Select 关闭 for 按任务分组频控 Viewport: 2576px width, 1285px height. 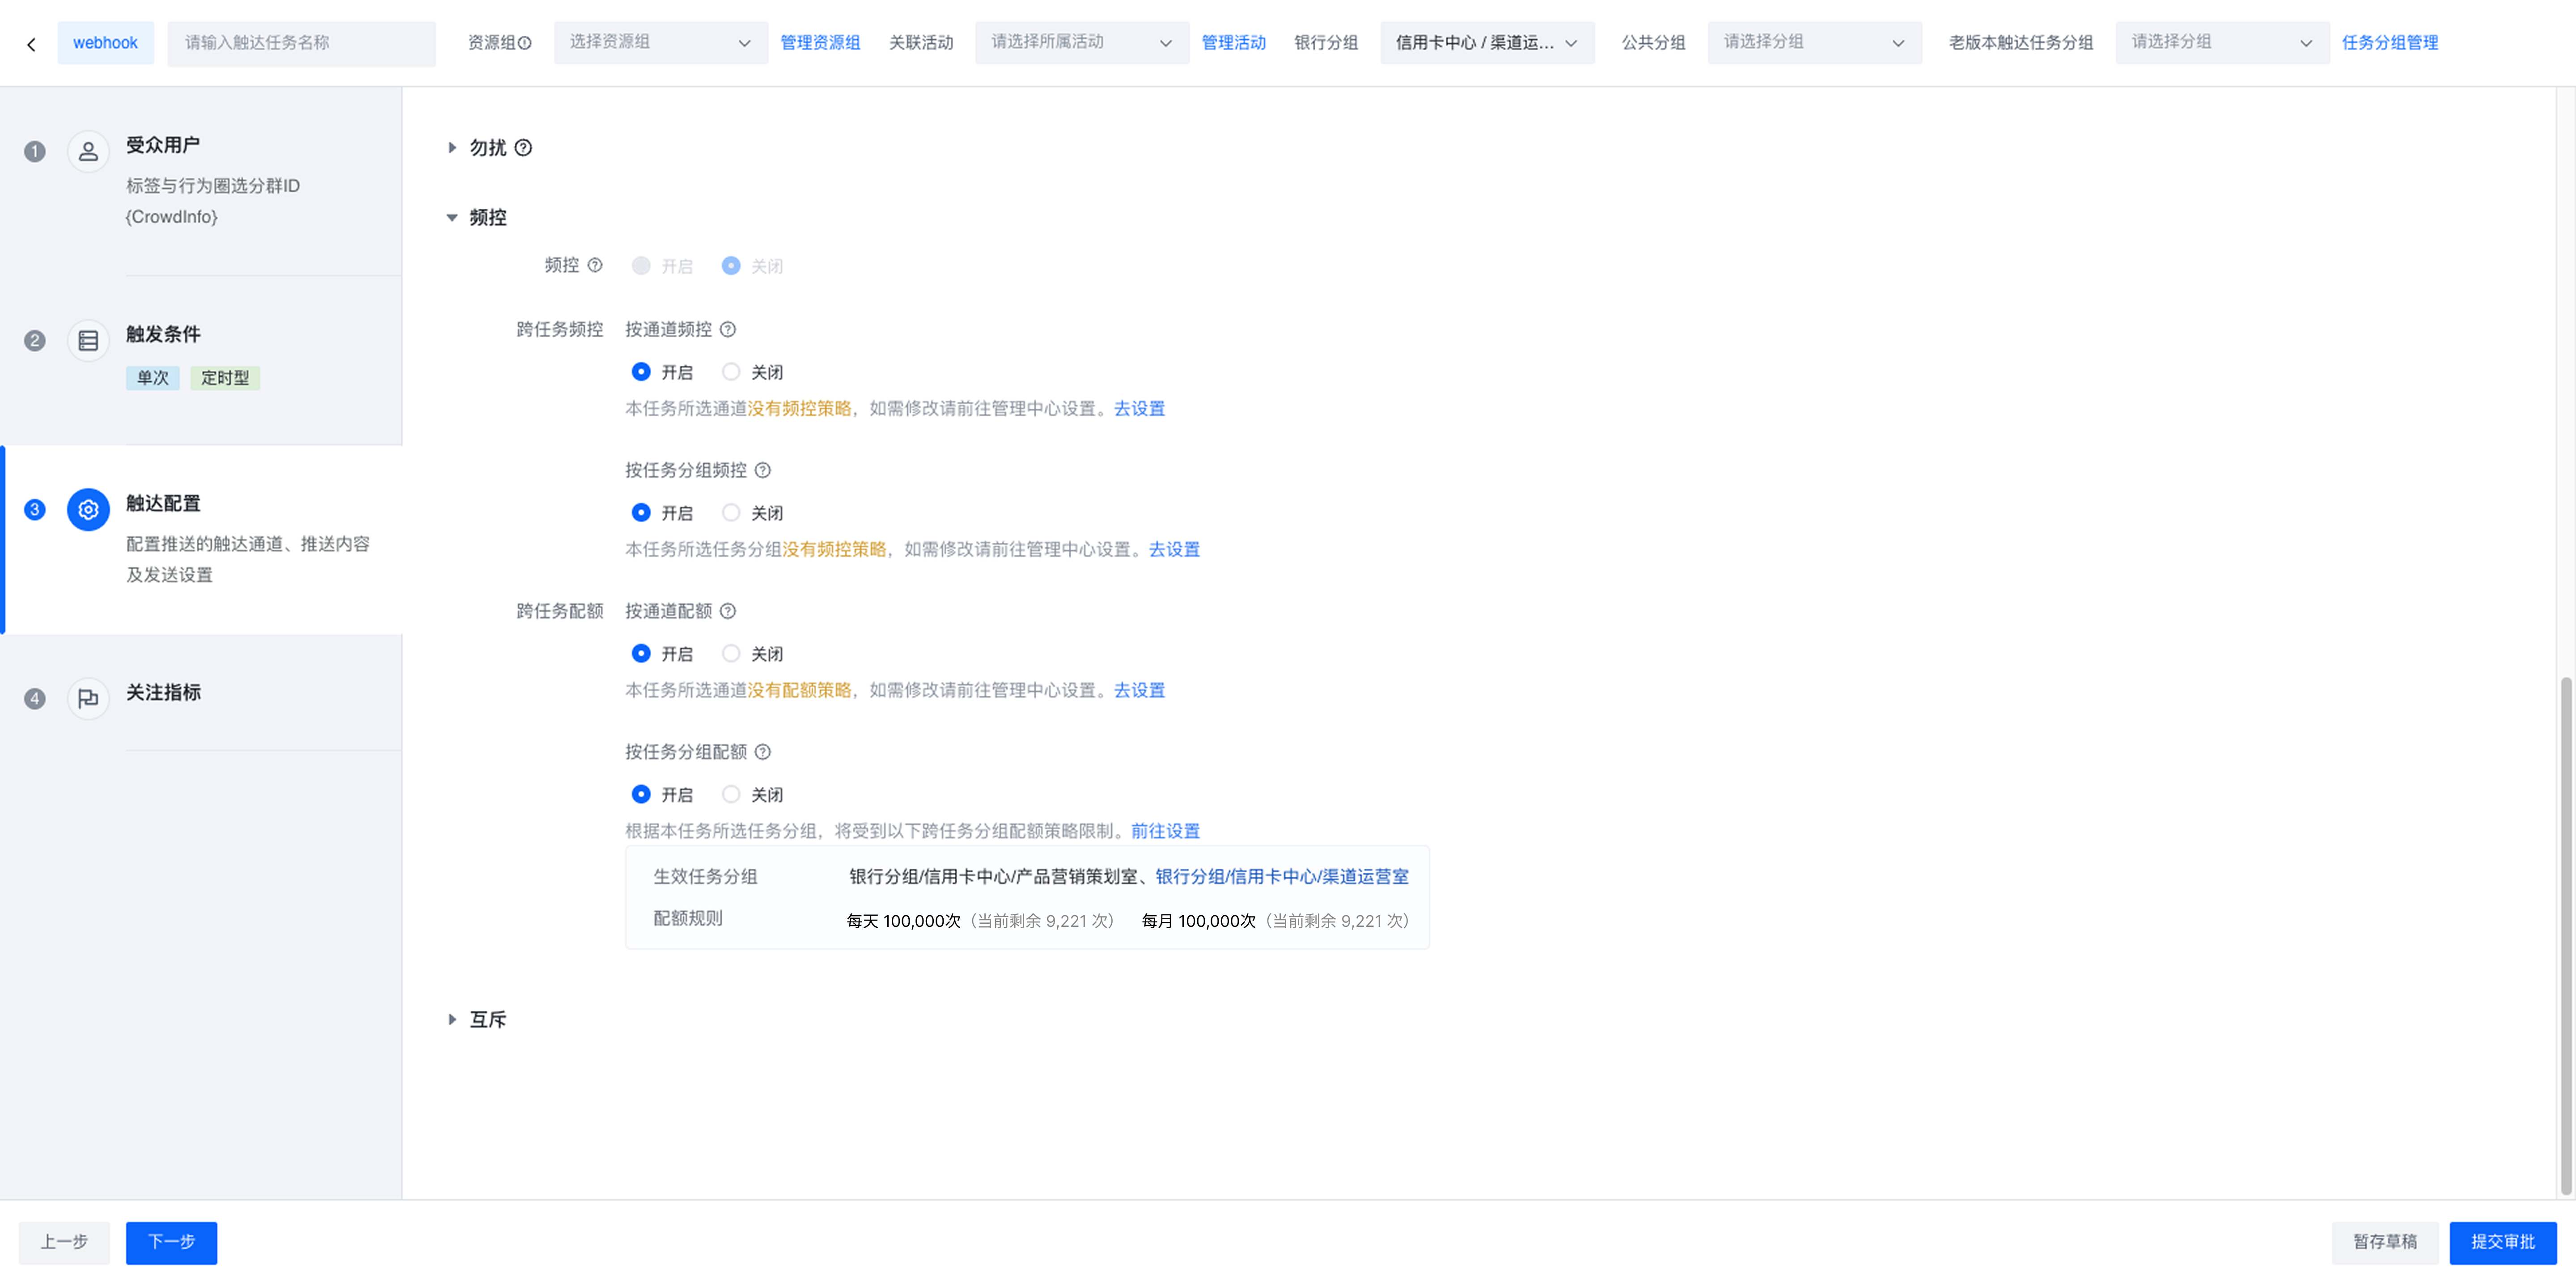(731, 513)
